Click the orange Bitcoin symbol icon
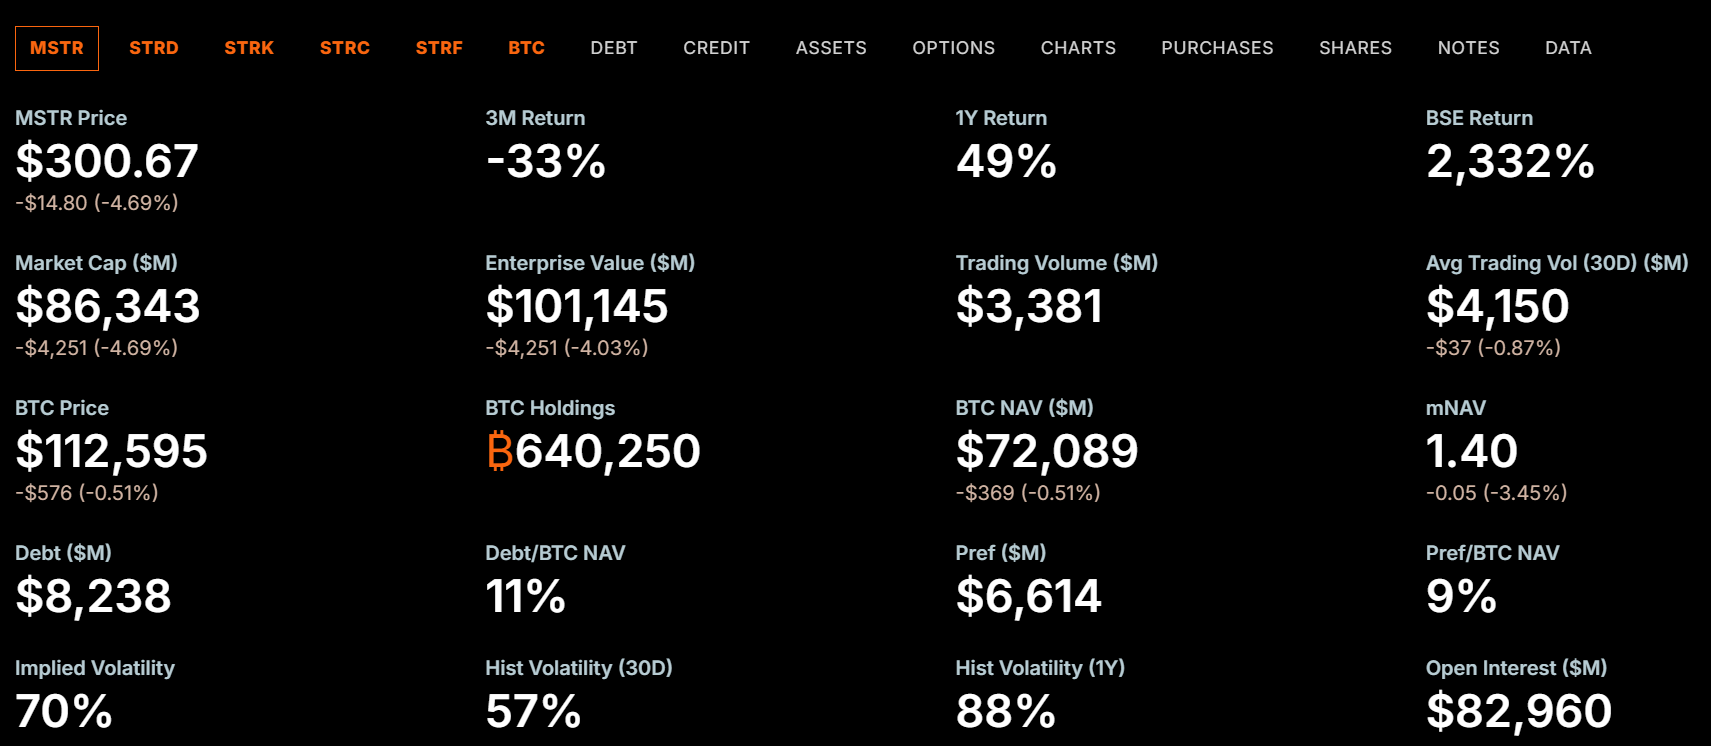Screen dimensions: 1711x746 [499, 451]
